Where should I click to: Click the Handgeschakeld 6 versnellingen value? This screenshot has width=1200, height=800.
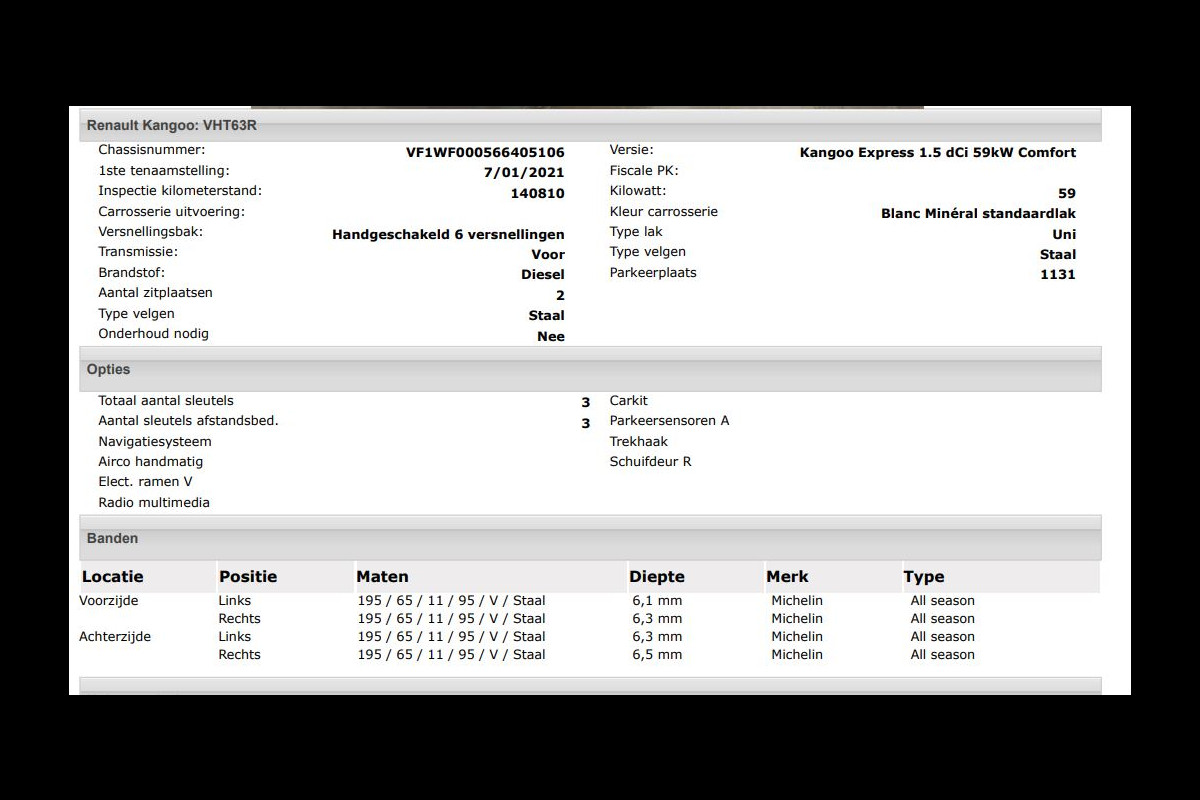coord(448,235)
